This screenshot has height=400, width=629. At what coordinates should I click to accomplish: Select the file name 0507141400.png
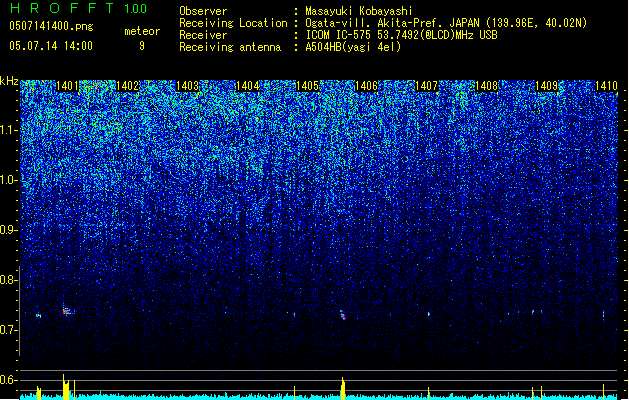pyautogui.click(x=51, y=26)
